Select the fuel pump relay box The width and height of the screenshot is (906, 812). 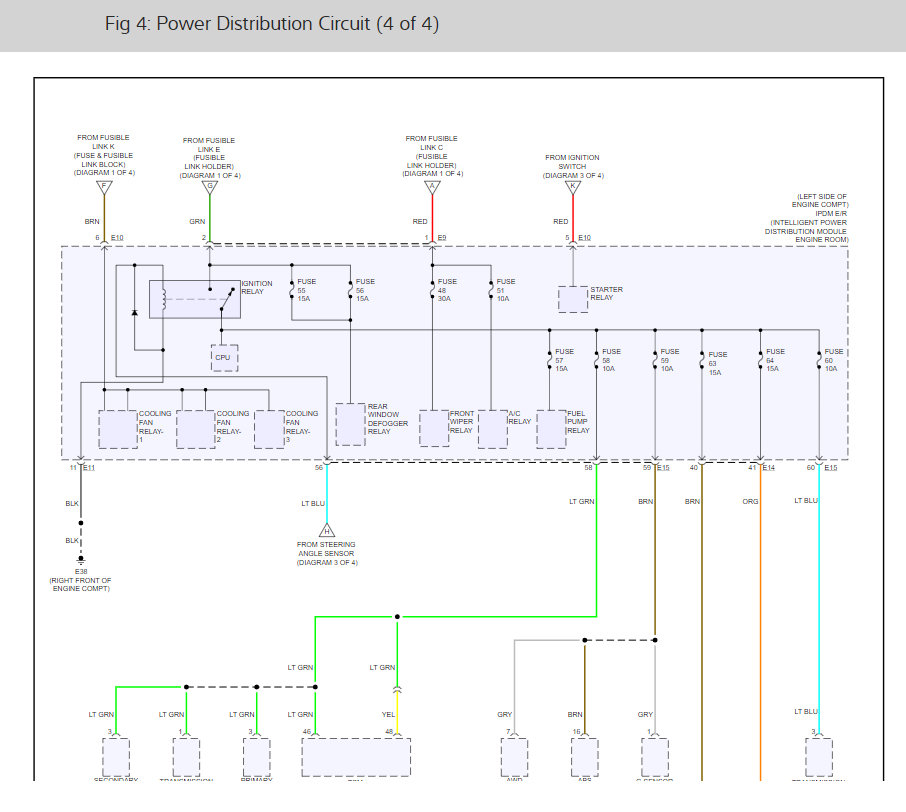pos(551,429)
